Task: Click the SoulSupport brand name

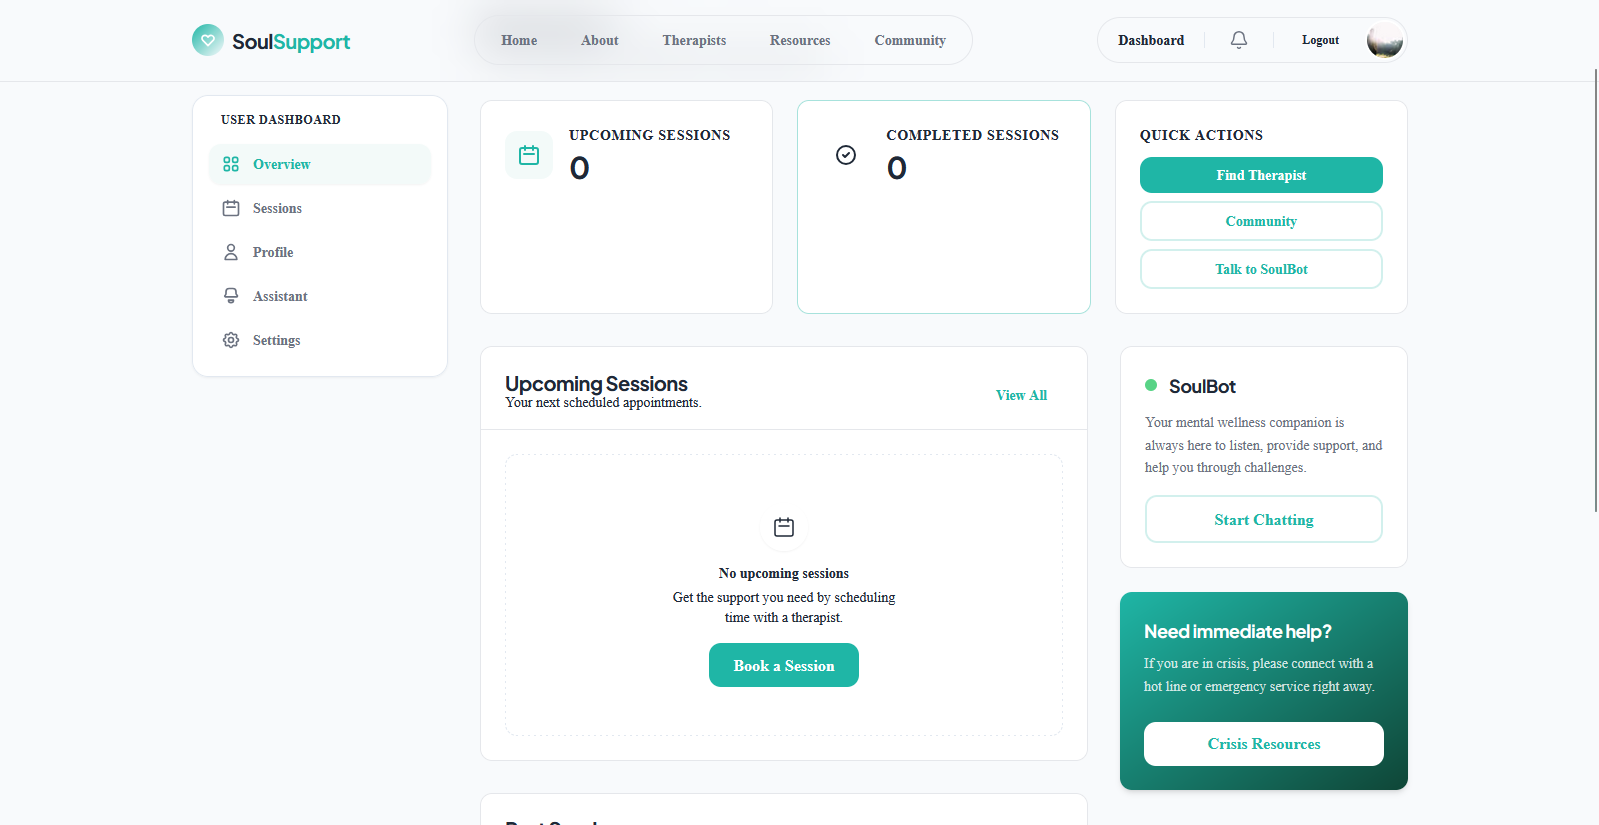Action: pos(291,41)
